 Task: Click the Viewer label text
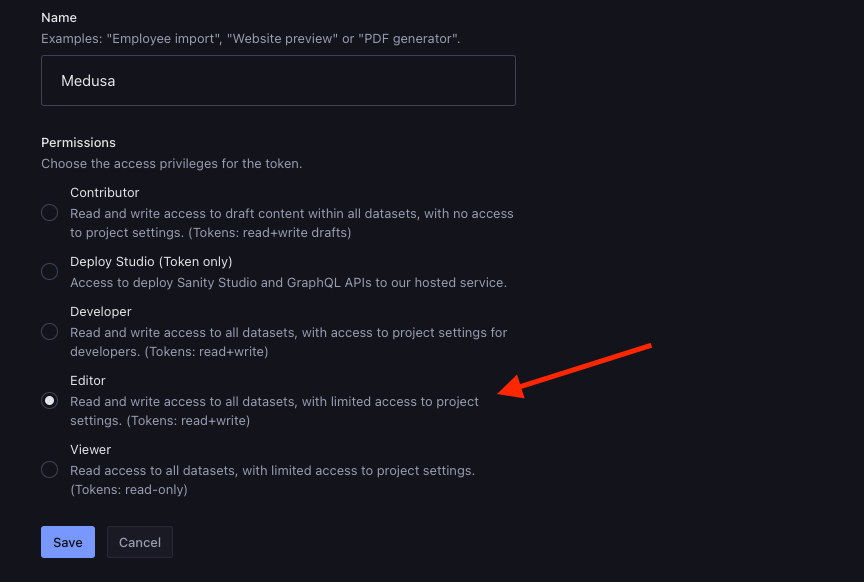click(x=90, y=449)
